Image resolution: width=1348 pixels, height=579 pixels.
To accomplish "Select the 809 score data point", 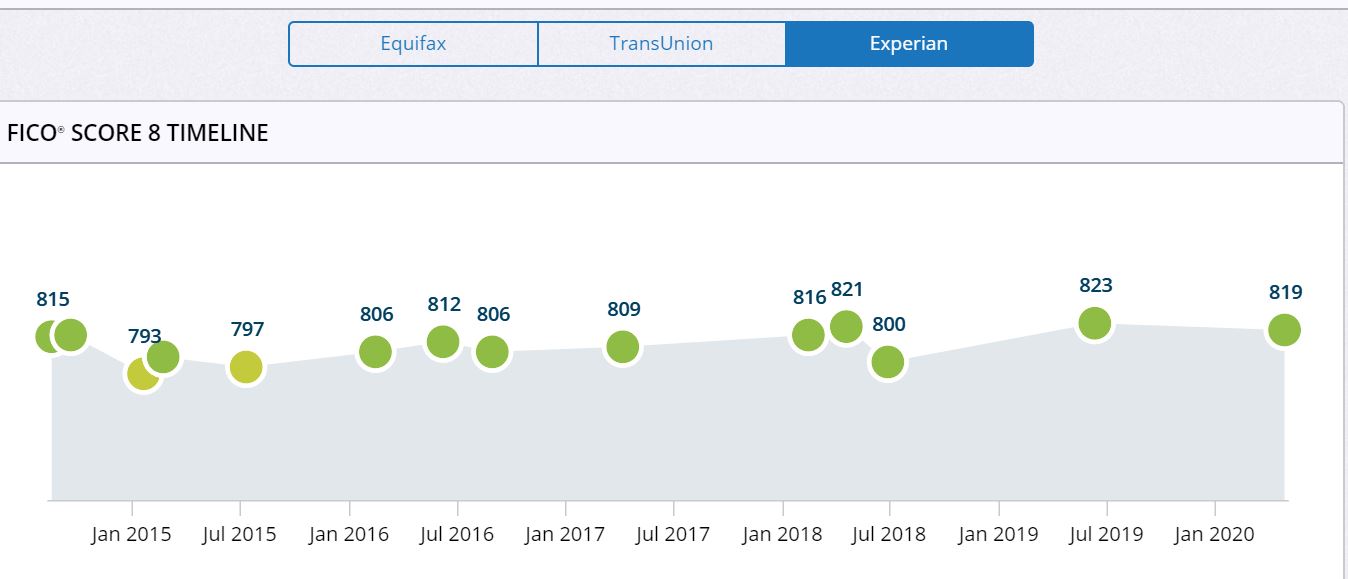I will point(622,347).
